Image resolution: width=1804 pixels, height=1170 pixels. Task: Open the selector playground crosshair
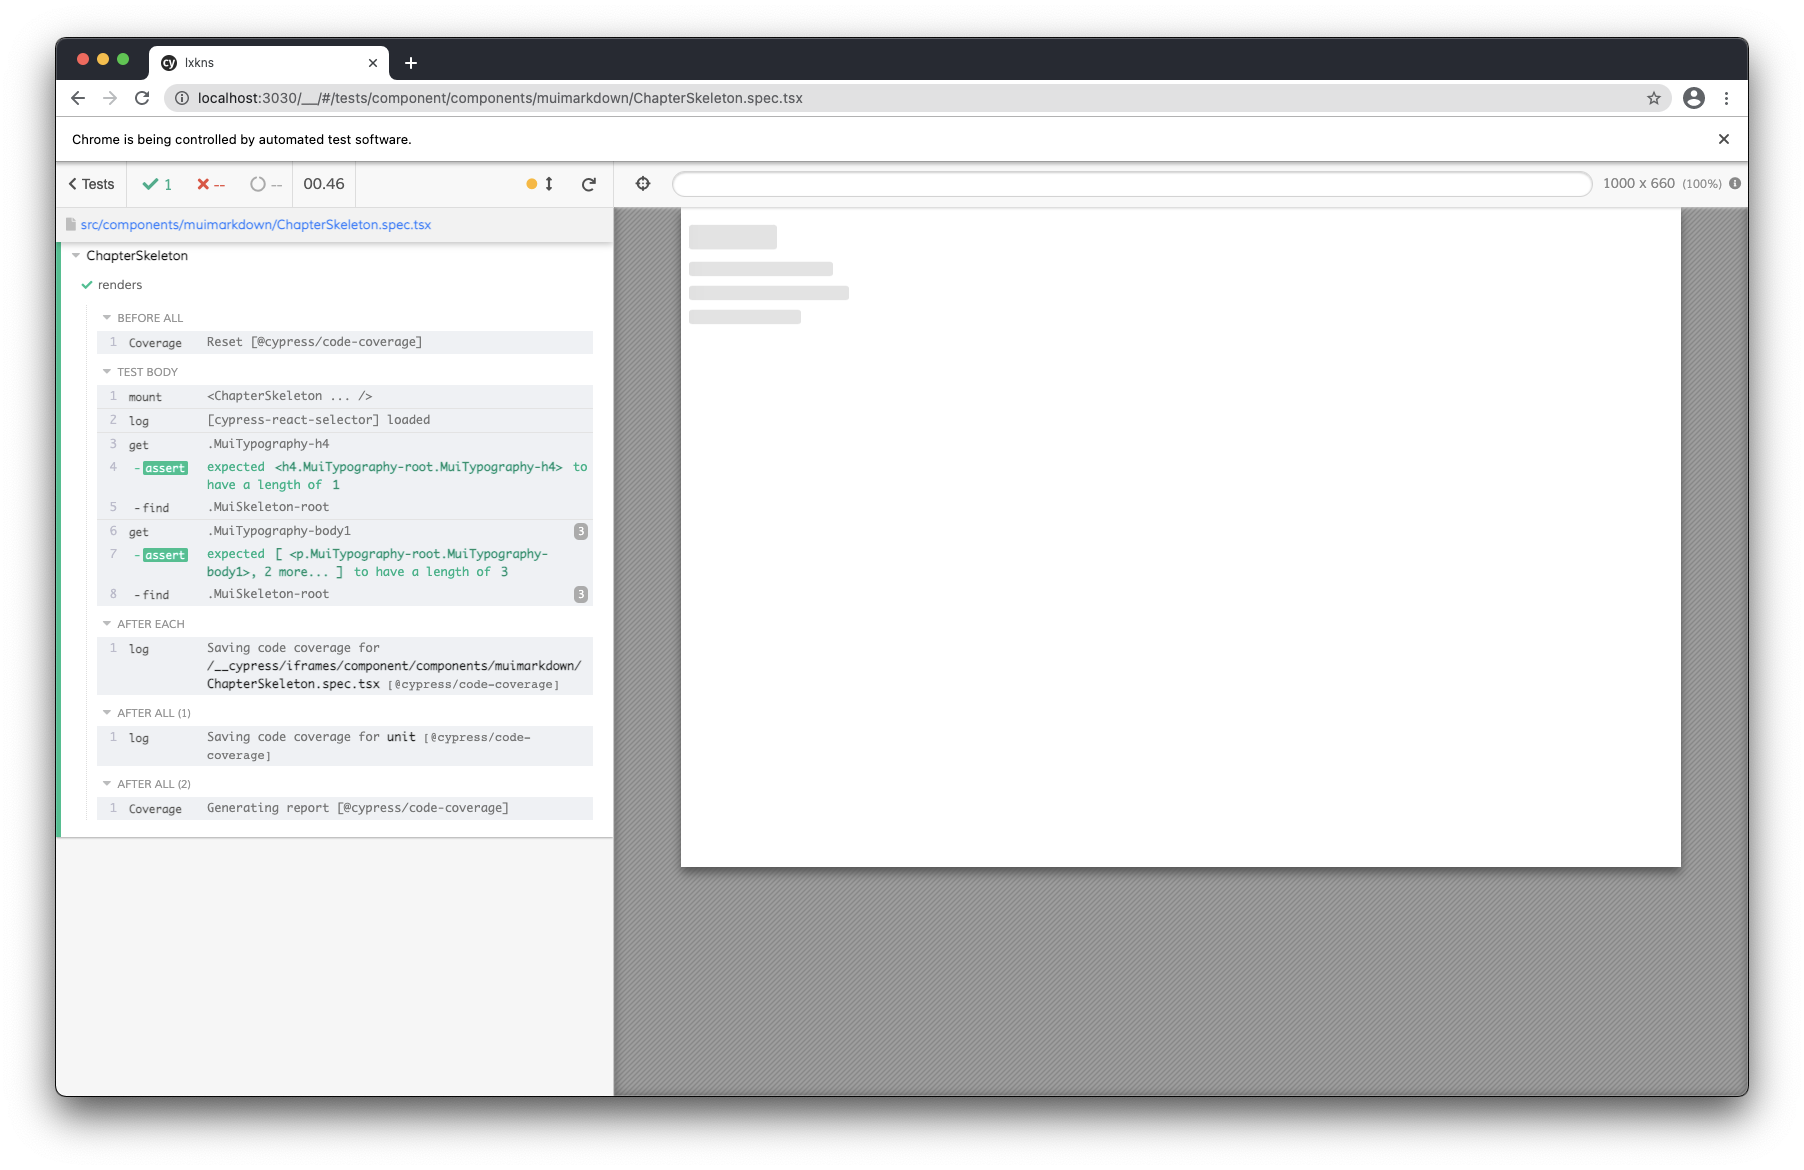tap(643, 184)
